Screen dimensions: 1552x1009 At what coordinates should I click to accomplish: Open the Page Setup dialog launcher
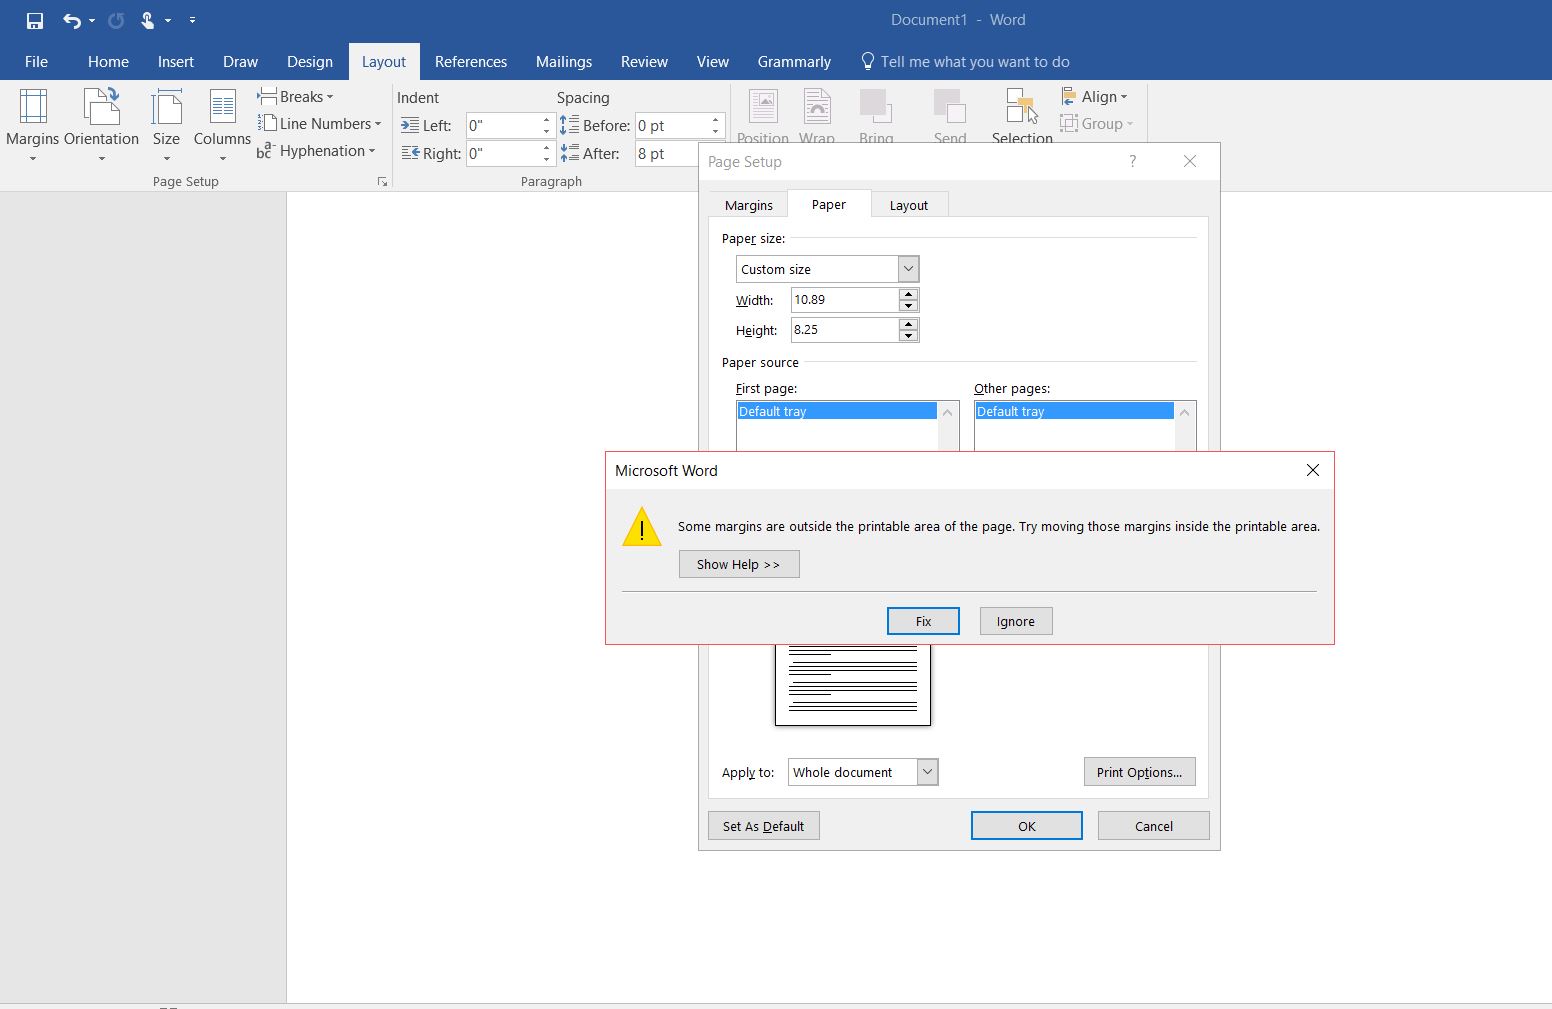pyautogui.click(x=382, y=182)
